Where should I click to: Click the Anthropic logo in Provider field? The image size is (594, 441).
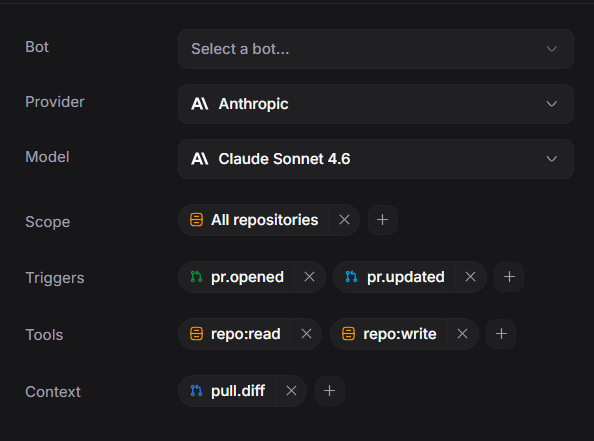[x=200, y=104]
